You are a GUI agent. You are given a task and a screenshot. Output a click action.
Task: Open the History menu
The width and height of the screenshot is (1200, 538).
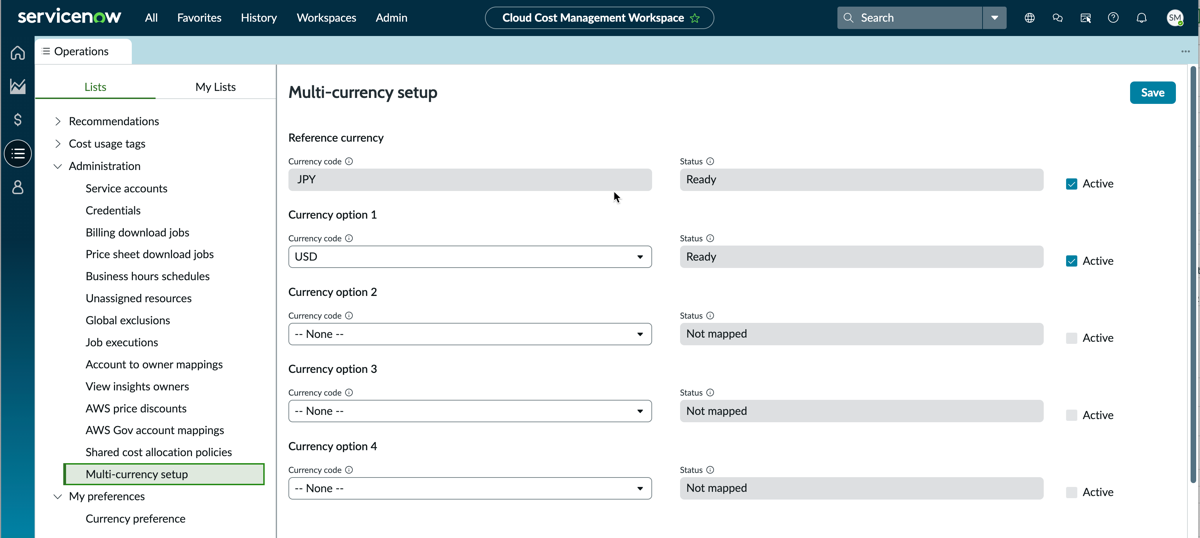[x=259, y=18]
